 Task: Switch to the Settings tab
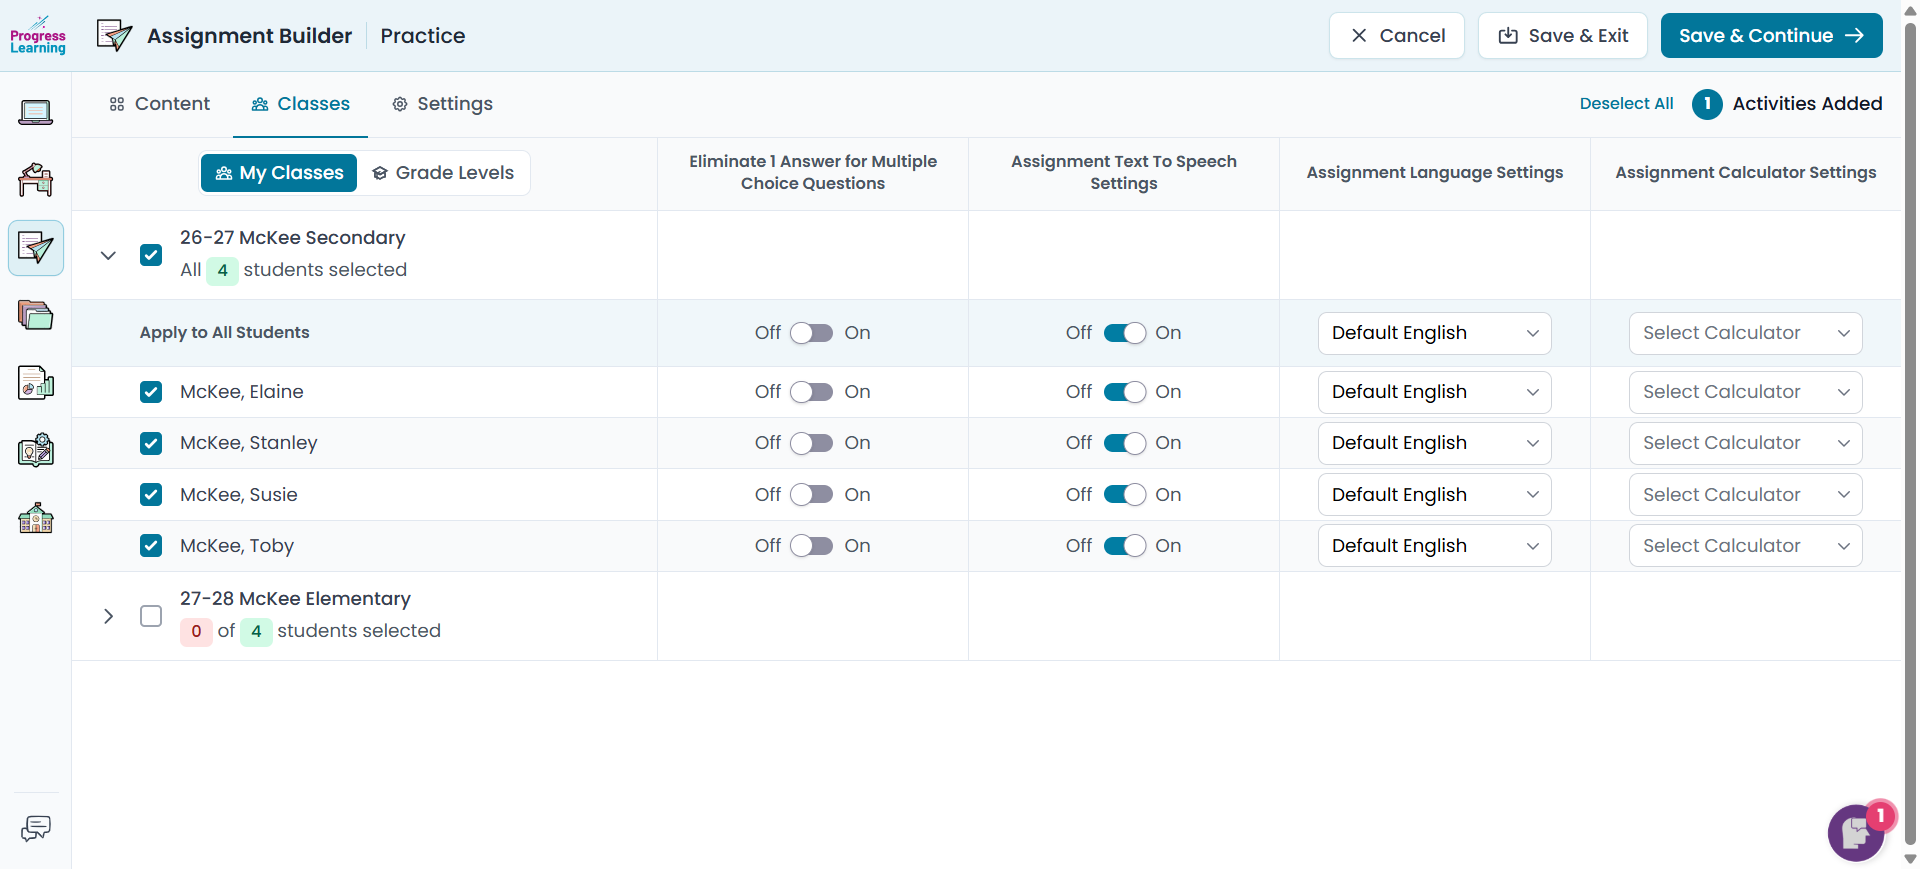[442, 104]
